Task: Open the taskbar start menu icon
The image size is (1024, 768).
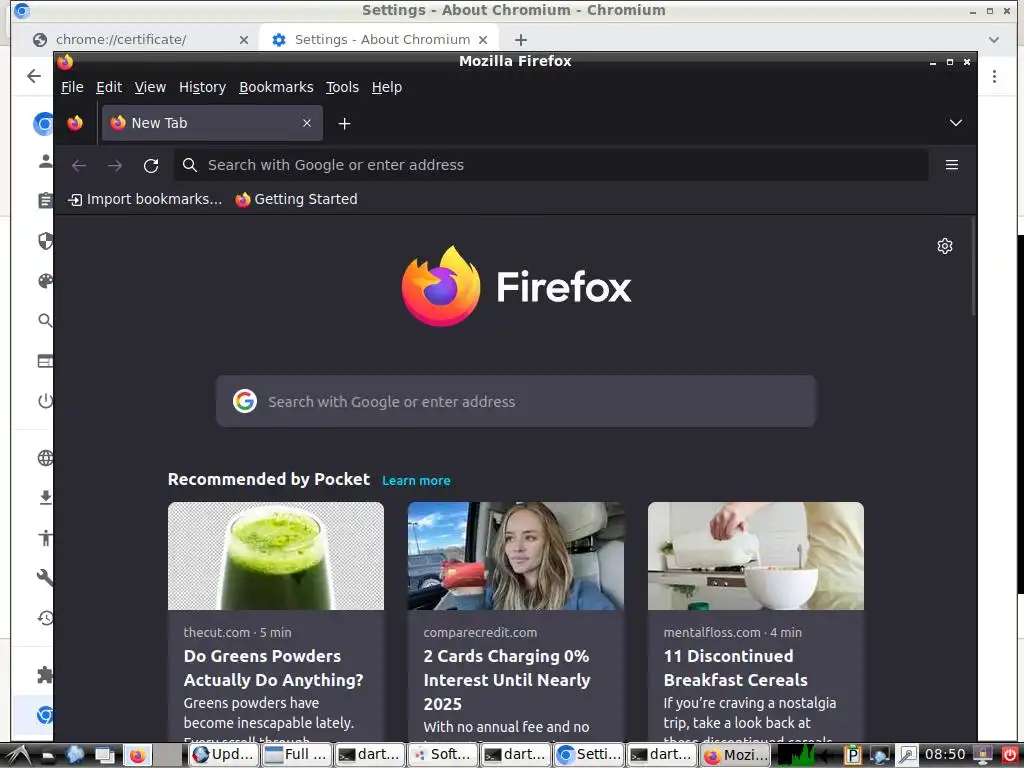Action: (18, 756)
